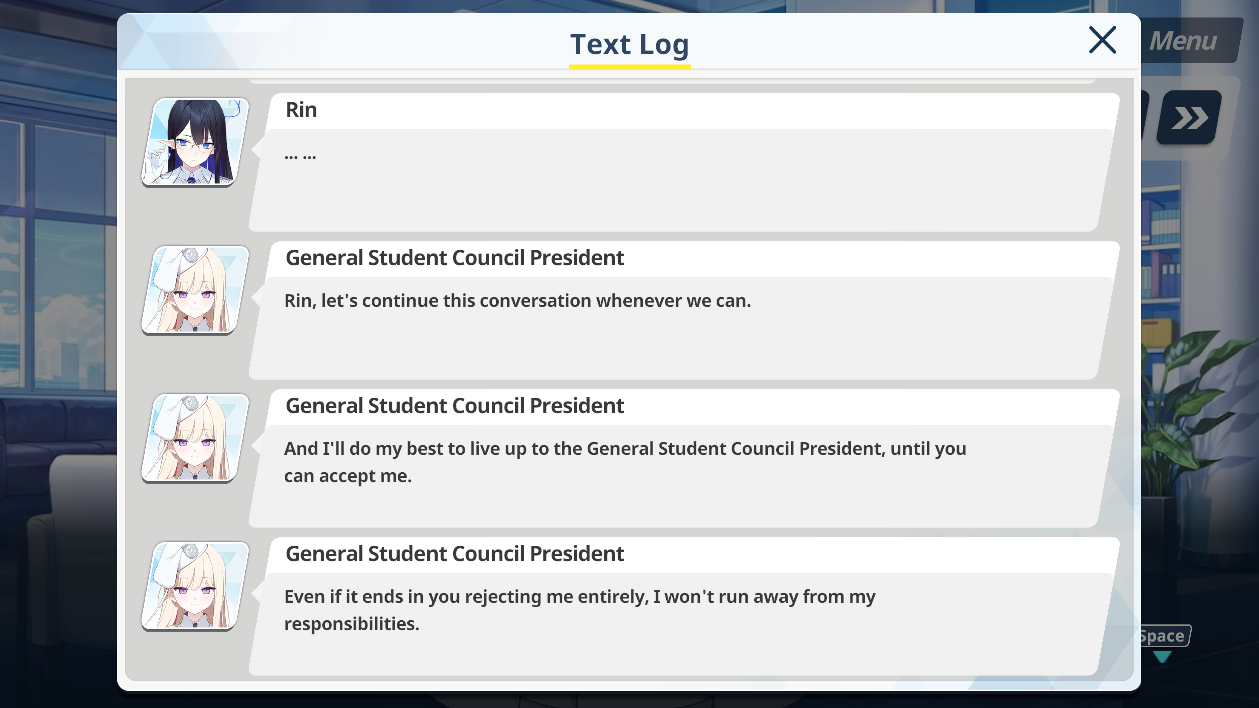
Task: Click the Space key prompt
Action: 1164,636
